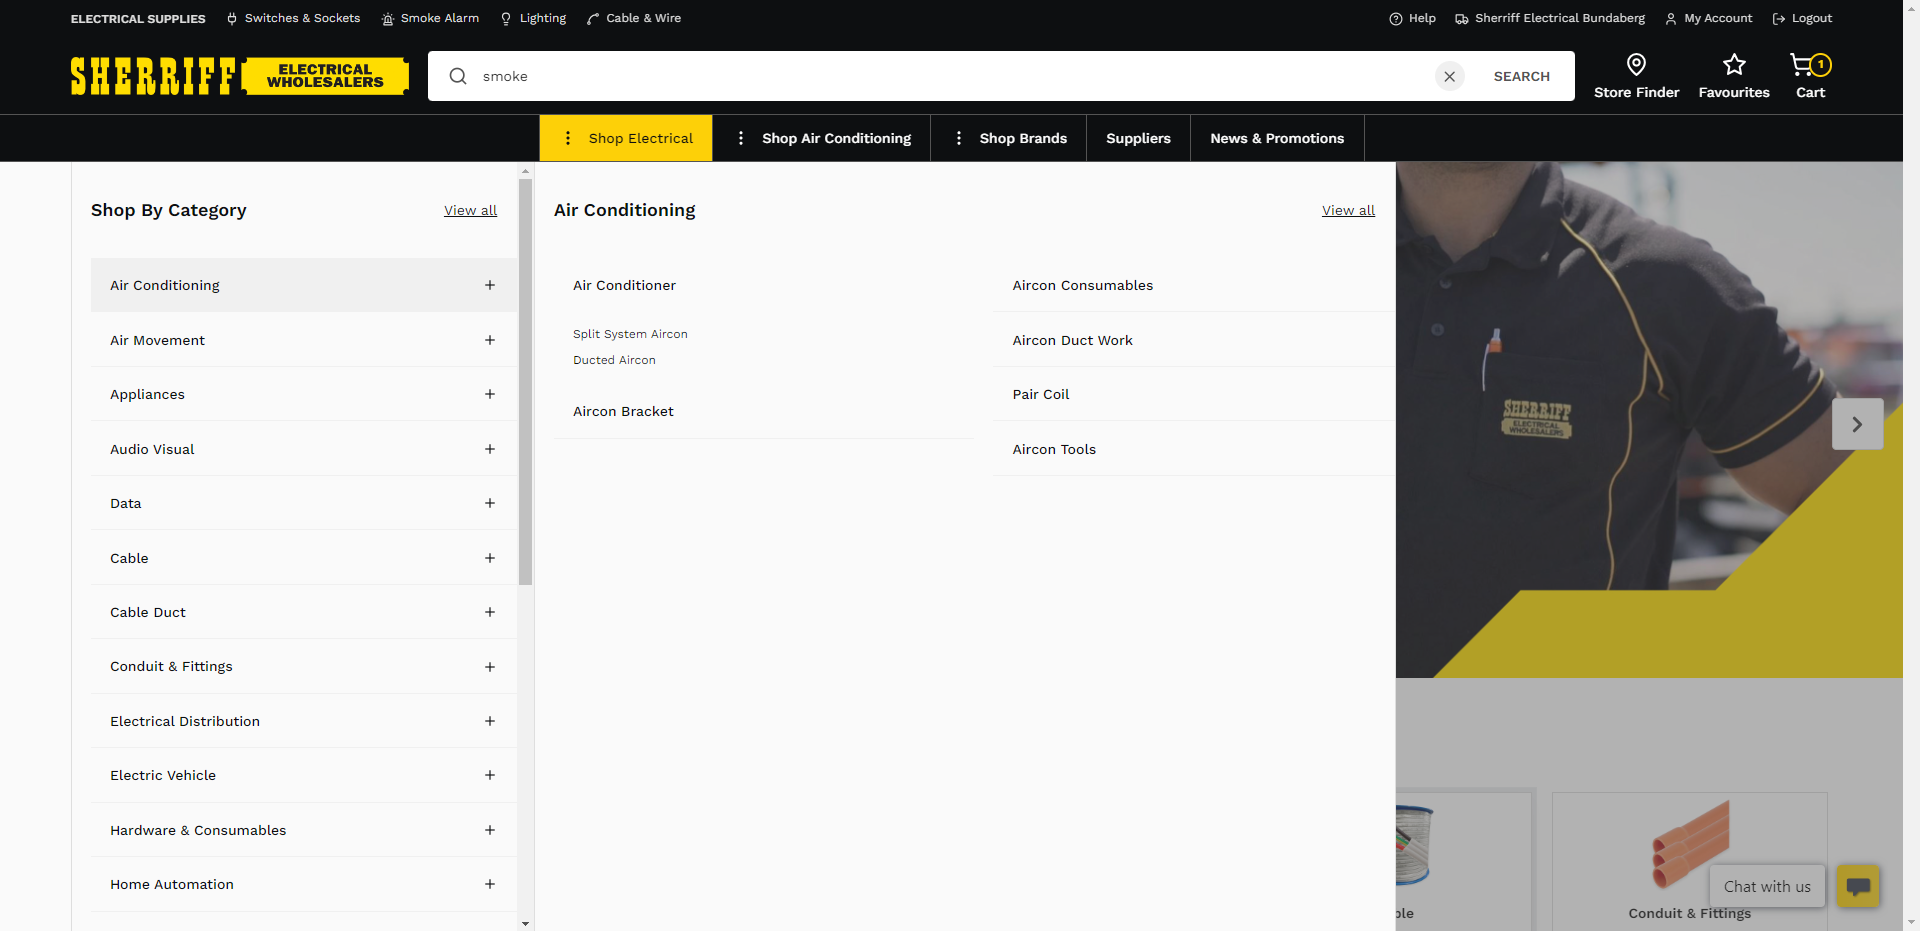This screenshot has width=1920, height=931.
Task: Expand the Electric Vehicle category
Action: [489, 775]
